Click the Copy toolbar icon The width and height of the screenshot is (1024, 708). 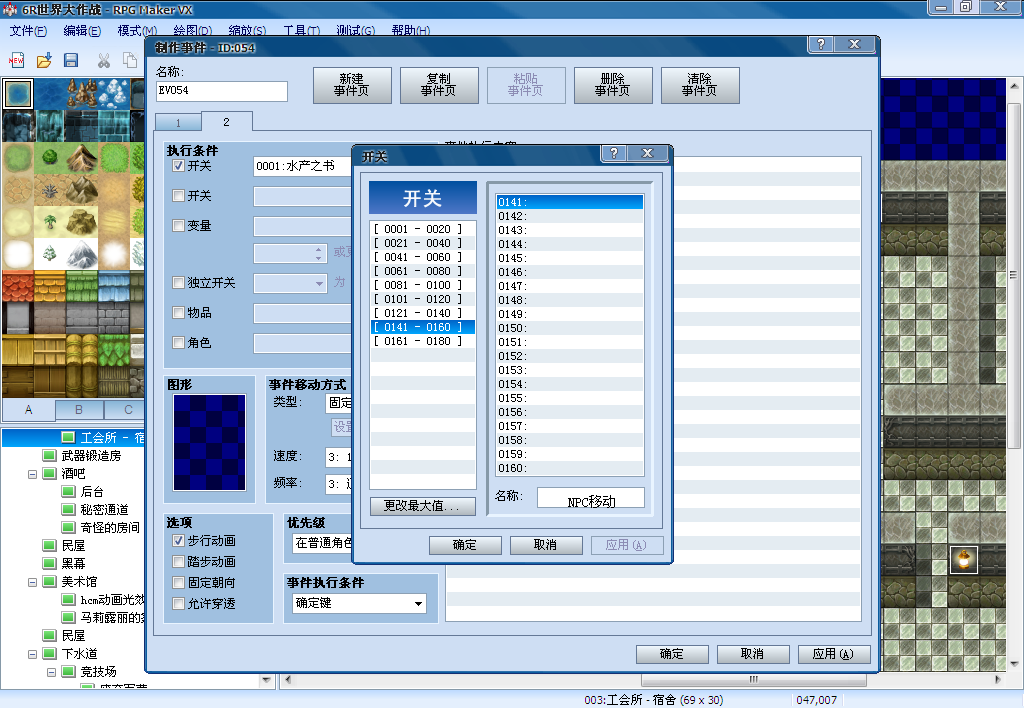pyautogui.click(x=131, y=61)
